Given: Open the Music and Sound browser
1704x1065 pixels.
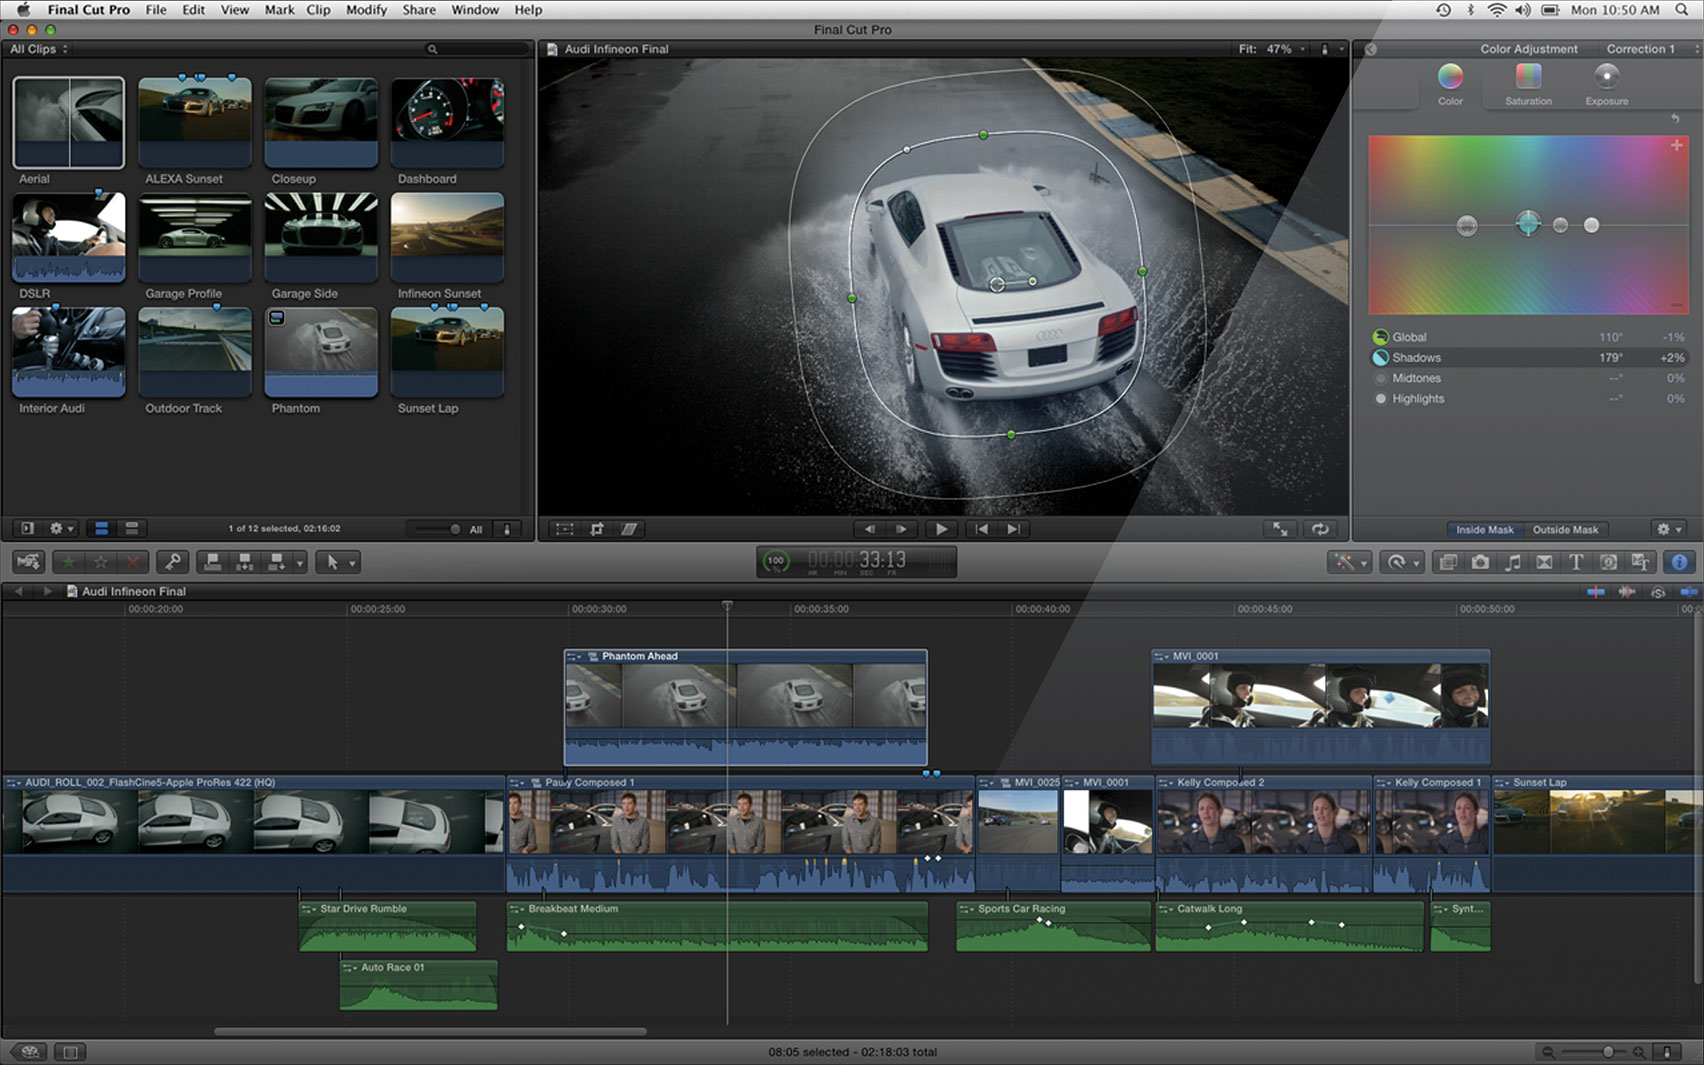Looking at the screenshot, I should click(1512, 562).
